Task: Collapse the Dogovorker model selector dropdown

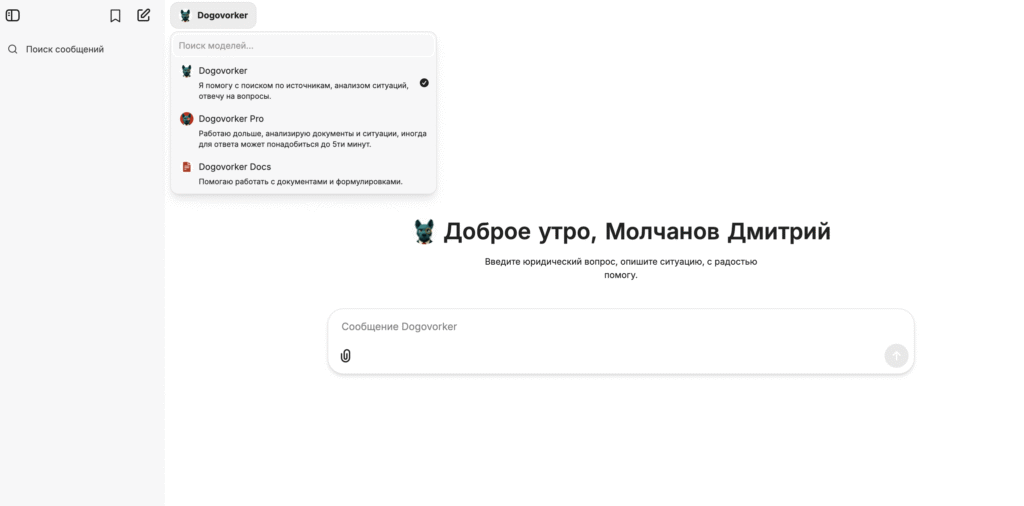Action: click(x=213, y=15)
